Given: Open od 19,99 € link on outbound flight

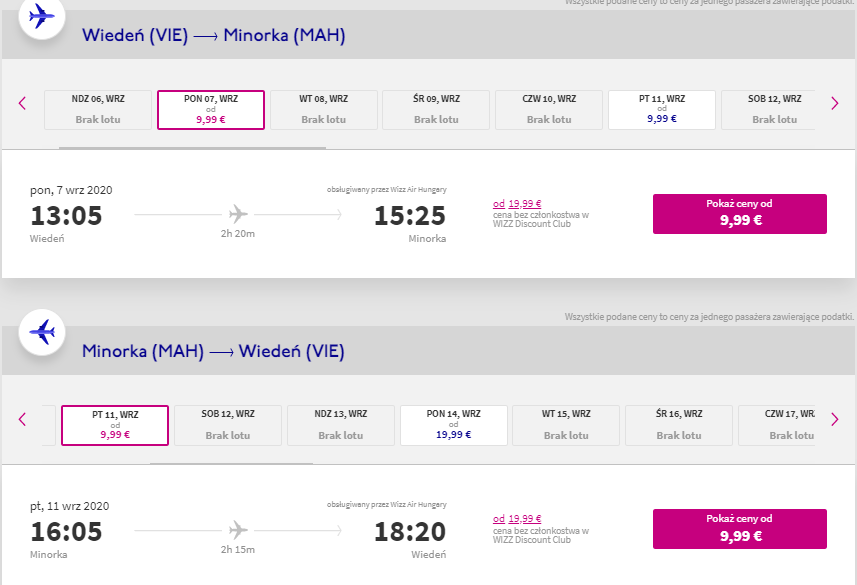Looking at the screenshot, I should coord(517,203).
